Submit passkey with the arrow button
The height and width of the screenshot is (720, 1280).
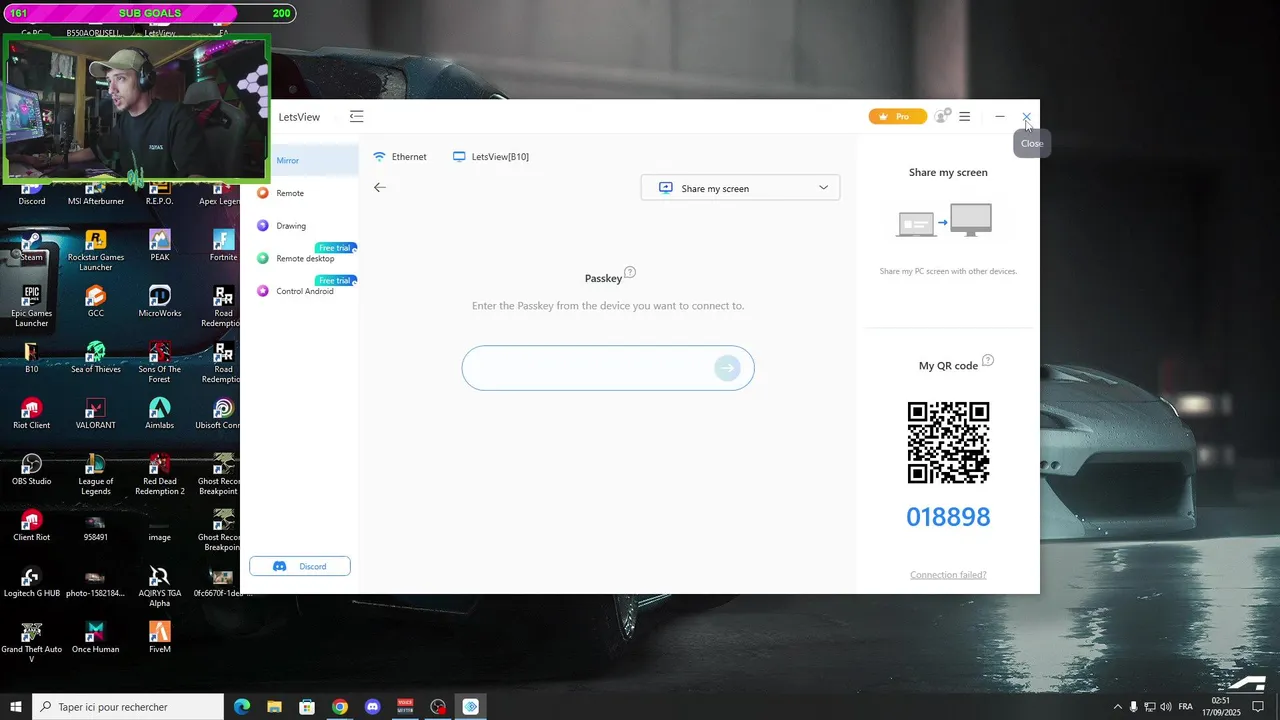click(727, 368)
